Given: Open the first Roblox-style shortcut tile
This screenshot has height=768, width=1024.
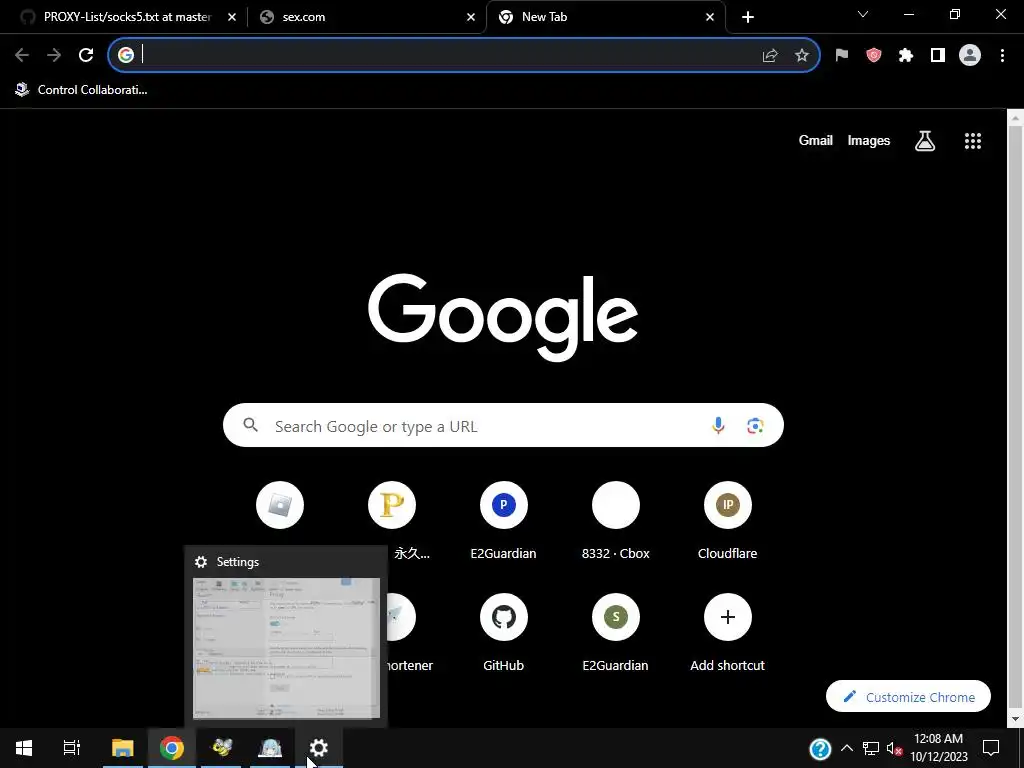Looking at the screenshot, I should [x=280, y=505].
